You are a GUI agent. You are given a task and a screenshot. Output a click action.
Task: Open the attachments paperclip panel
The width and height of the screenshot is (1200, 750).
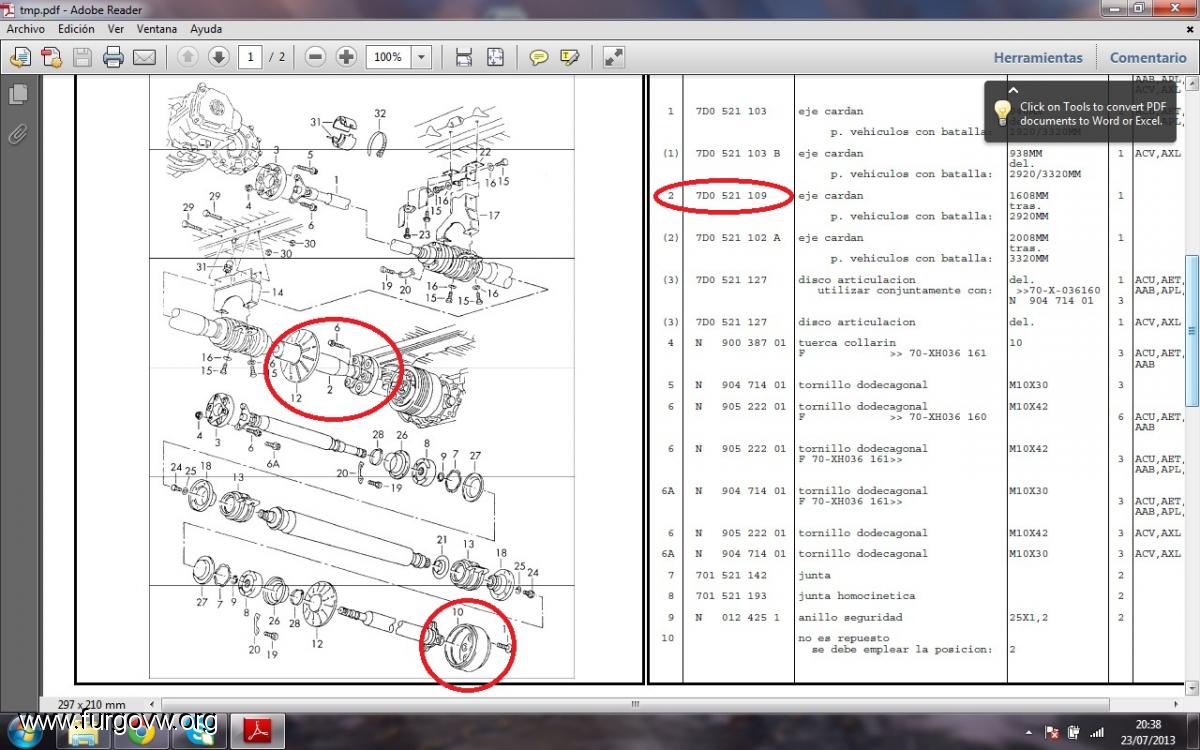point(17,134)
